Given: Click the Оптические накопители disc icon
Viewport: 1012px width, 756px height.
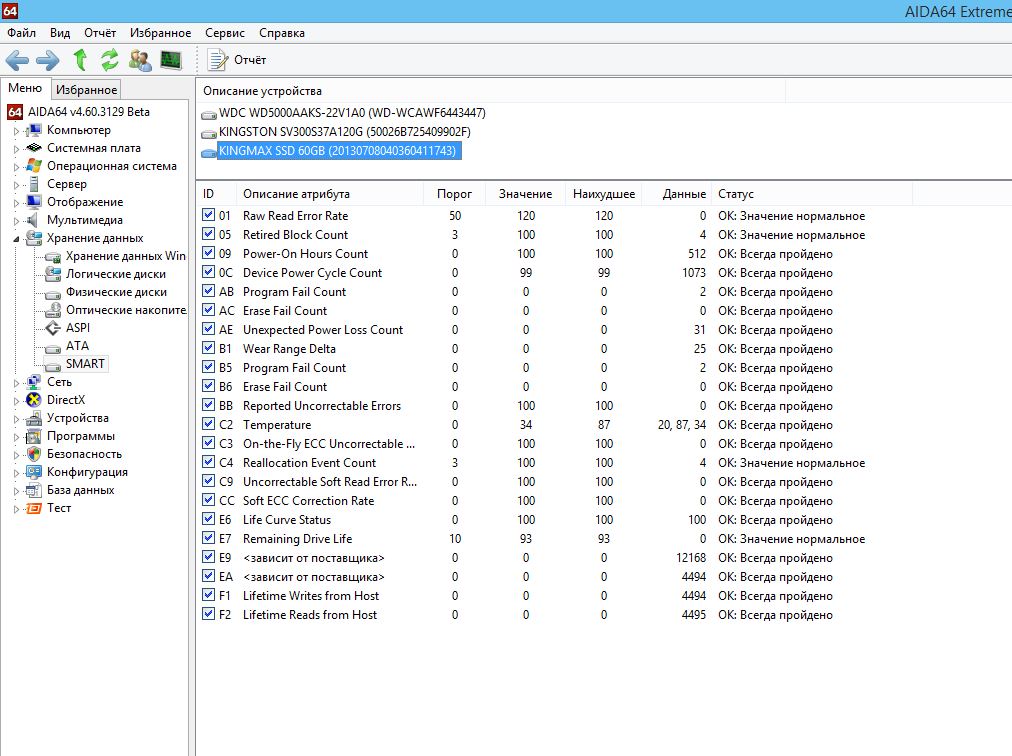Looking at the screenshot, I should point(53,310).
